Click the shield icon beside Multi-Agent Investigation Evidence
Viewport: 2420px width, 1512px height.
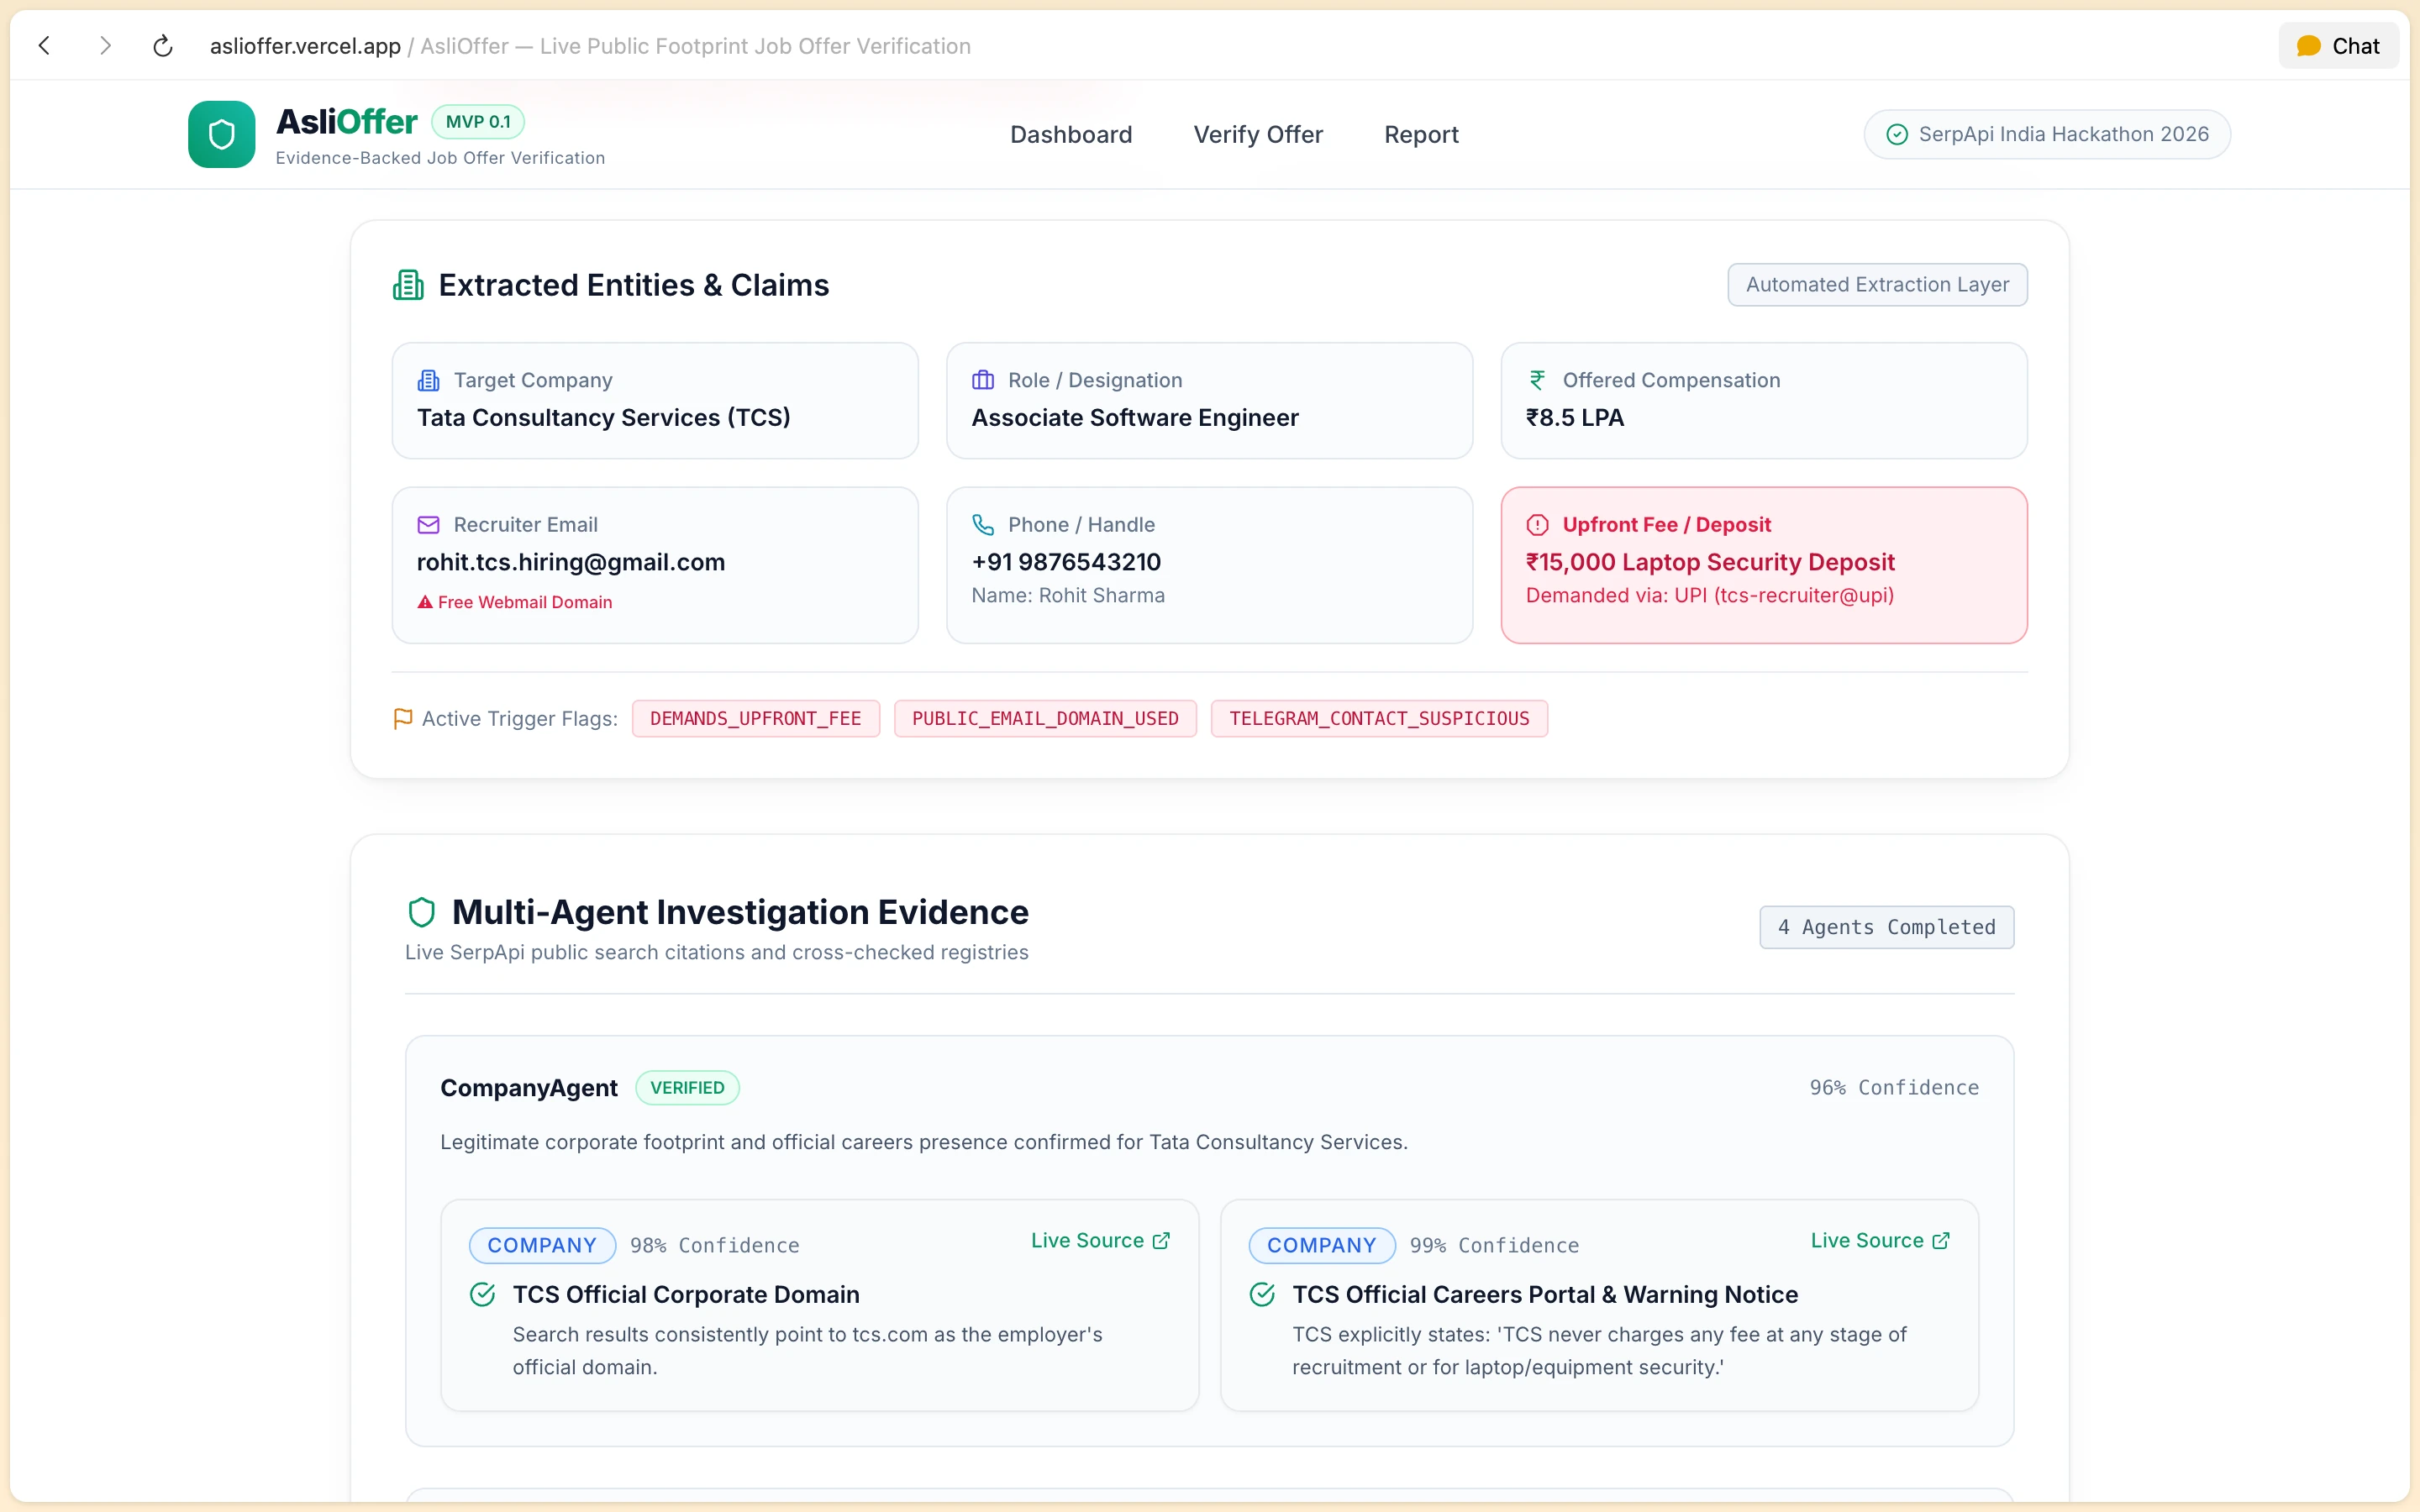[x=422, y=912]
